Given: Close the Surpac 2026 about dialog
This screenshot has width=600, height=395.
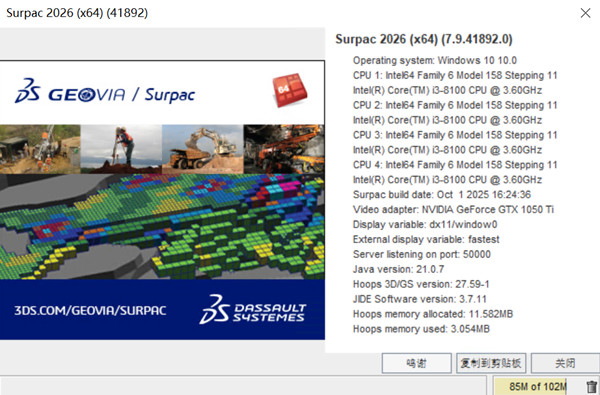Looking at the screenshot, I should 585,13.
